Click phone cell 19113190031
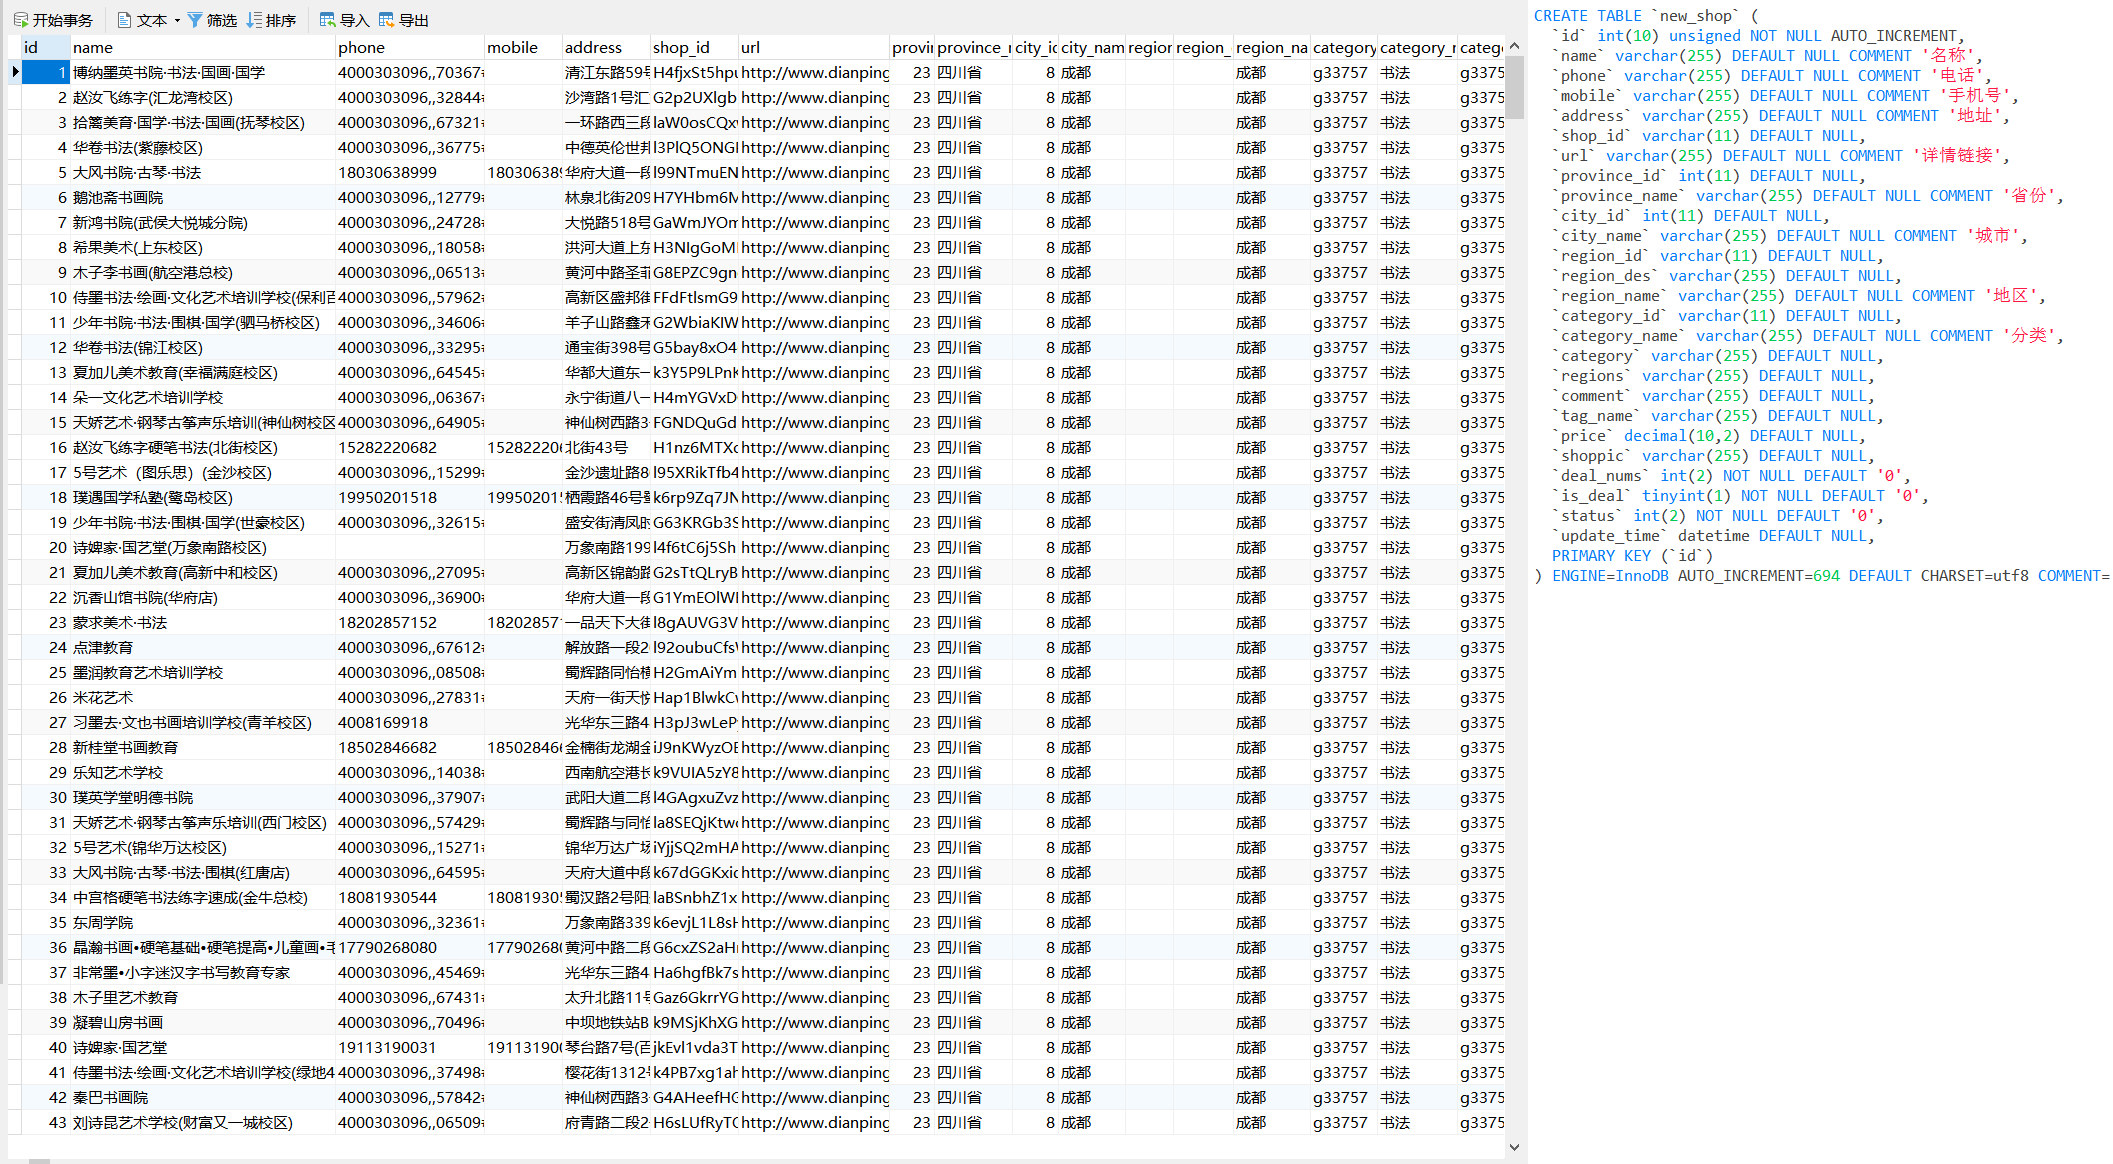The width and height of the screenshot is (2113, 1164). coord(410,1047)
